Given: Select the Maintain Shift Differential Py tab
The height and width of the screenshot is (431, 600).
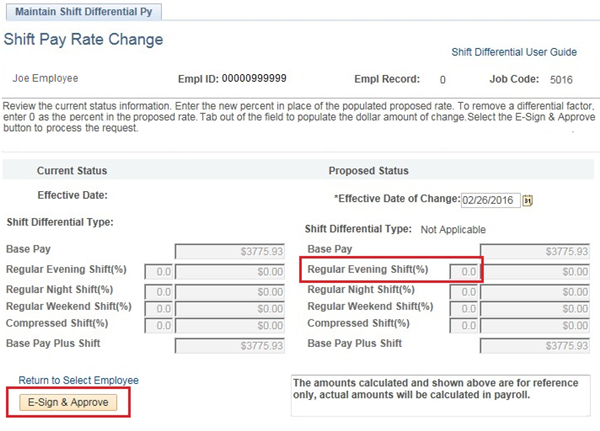Looking at the screenshot, I should pos(82,12).
